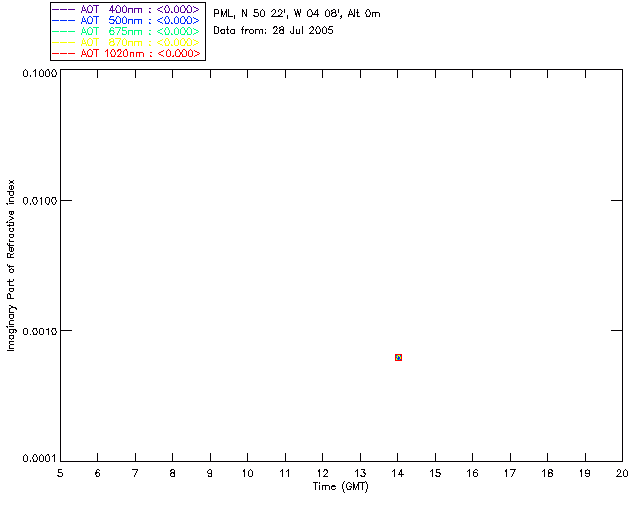
Task: Click the x-axis tick label 10
Action: point(247,473)
